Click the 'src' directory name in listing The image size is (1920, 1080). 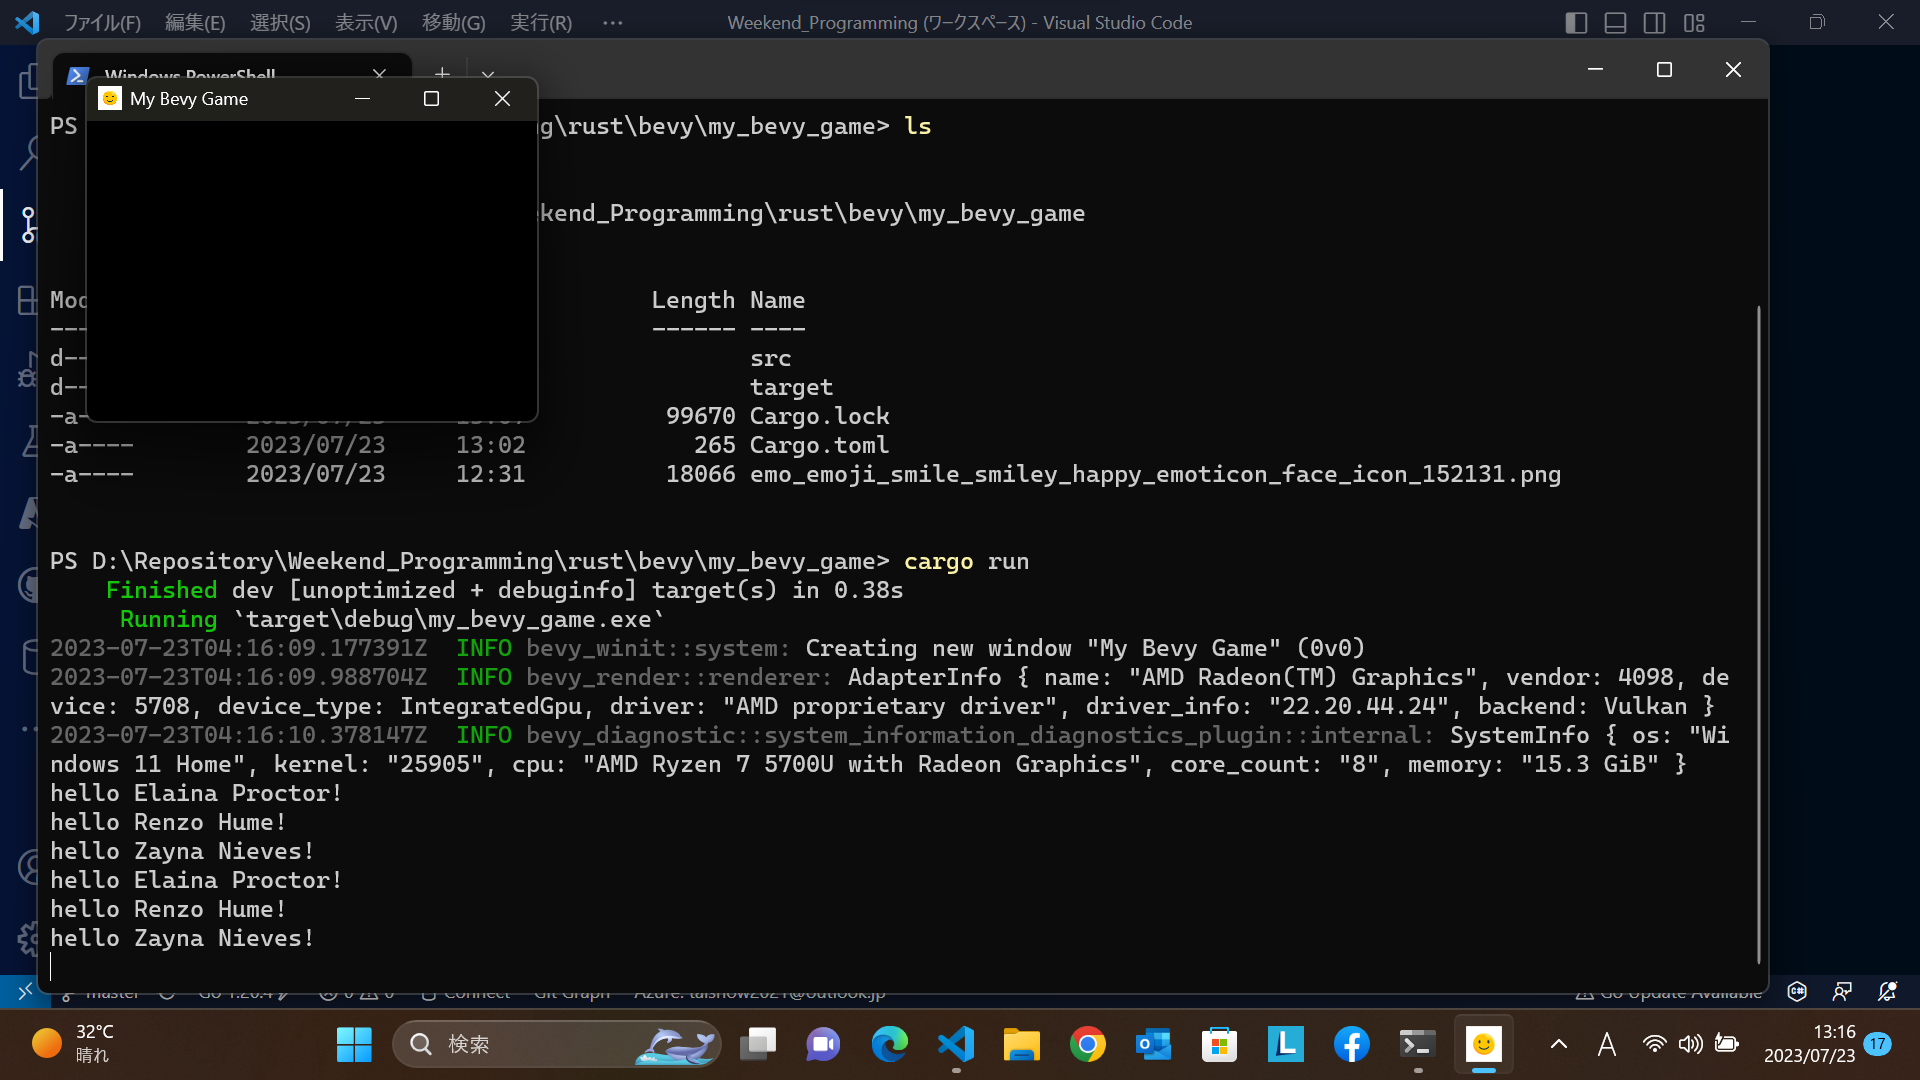pos(770,358)
